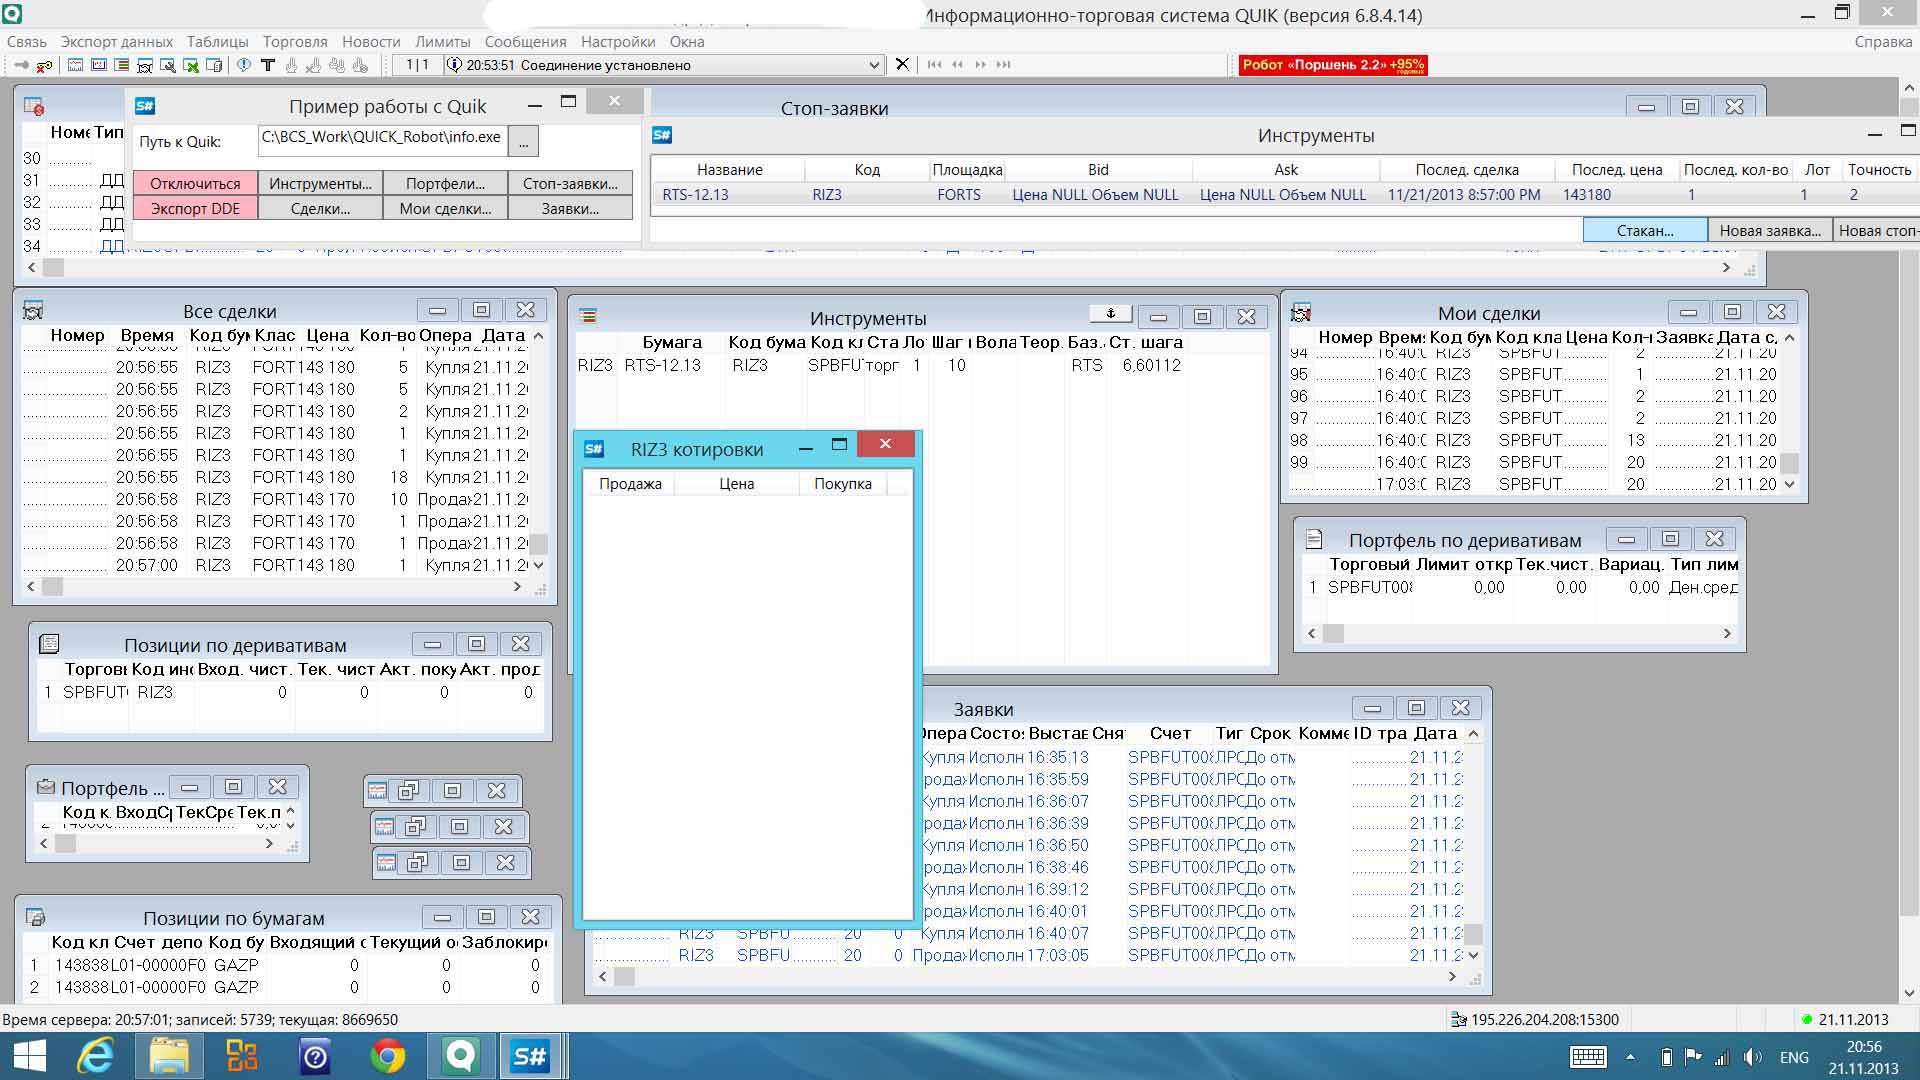Click the 6,60112 step cost cell in Инструменты
Screen dimensions: 1920x1080
point(1151,366)
